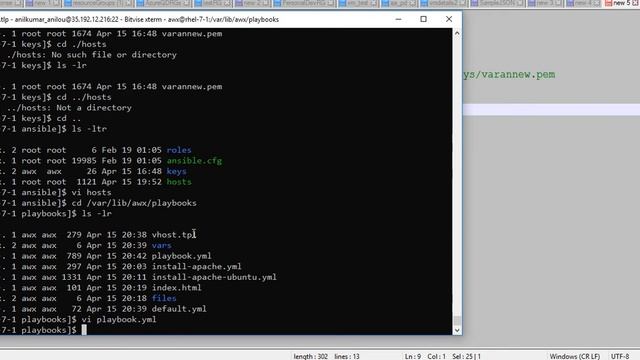Click the green 'hosts' file in listing

pos(179,182)
